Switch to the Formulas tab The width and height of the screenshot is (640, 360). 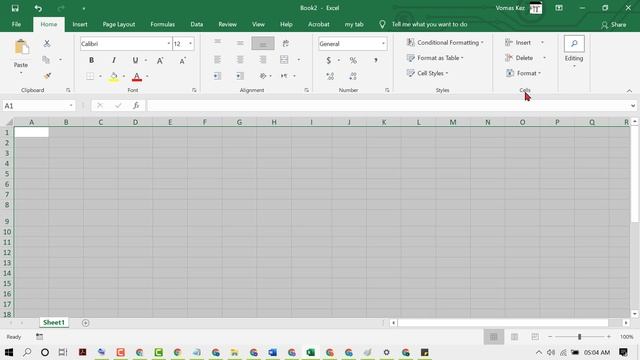point(162,24)
